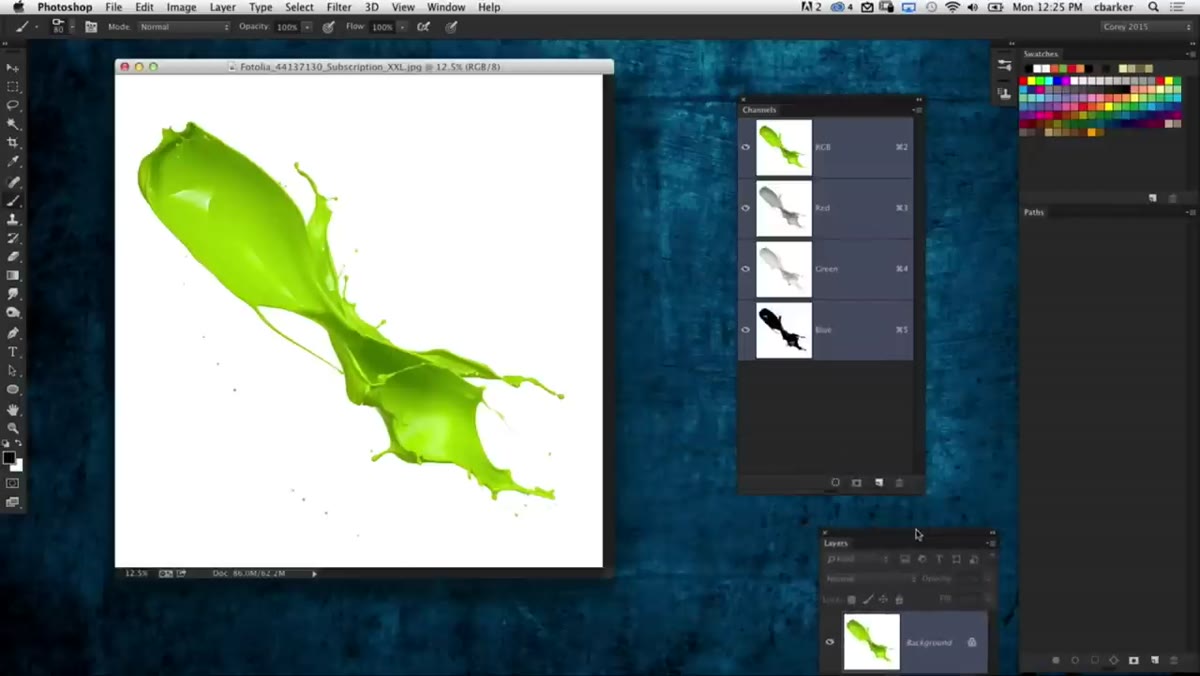Click the Background layer thumbnail
1200x676 pixels.
[872, 642]
